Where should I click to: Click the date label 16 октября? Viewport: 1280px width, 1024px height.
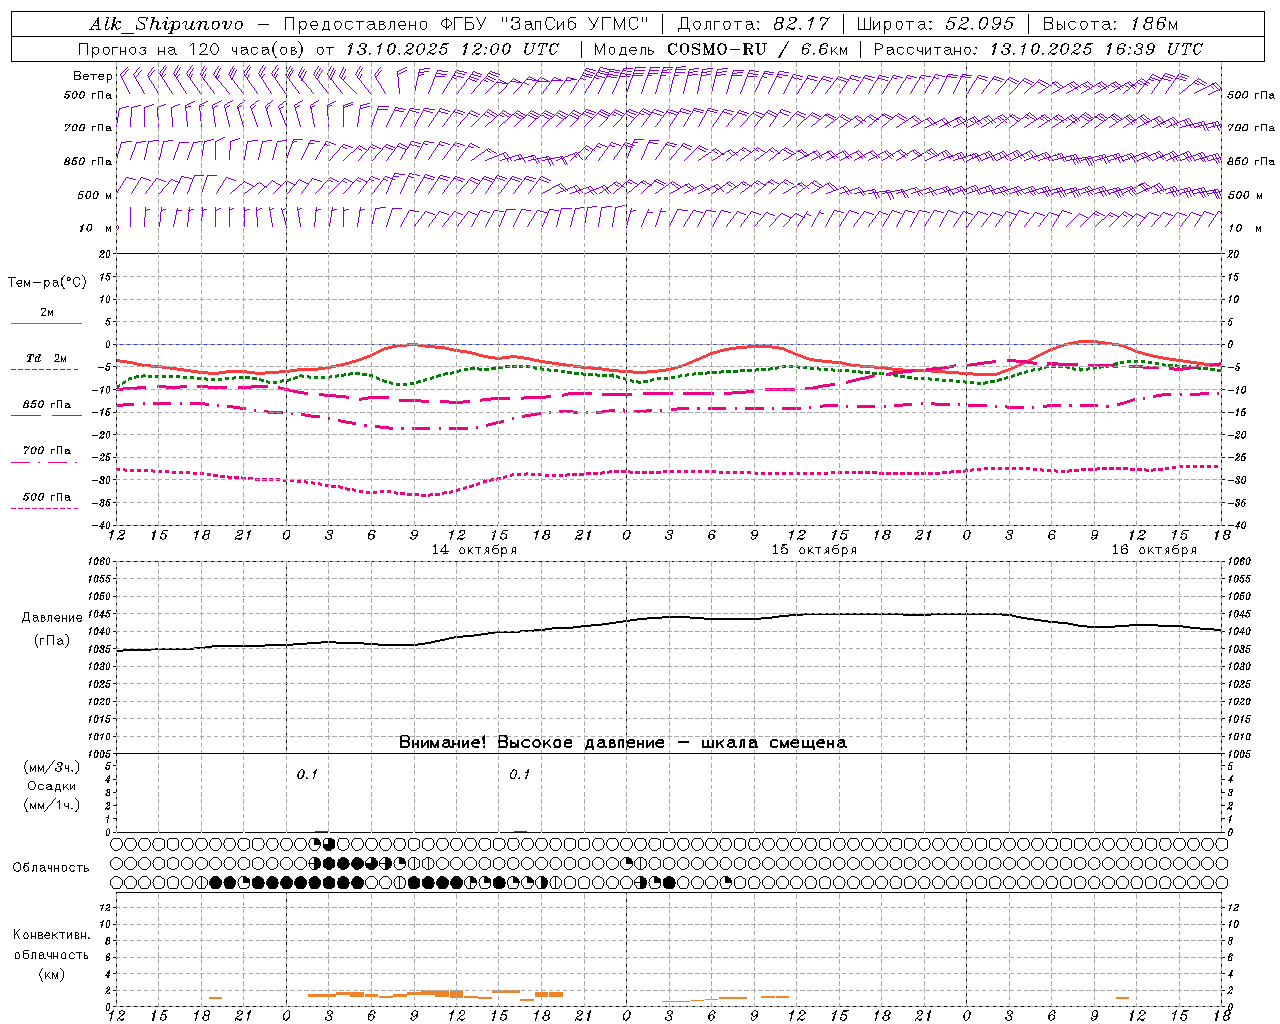[1154, 550]
